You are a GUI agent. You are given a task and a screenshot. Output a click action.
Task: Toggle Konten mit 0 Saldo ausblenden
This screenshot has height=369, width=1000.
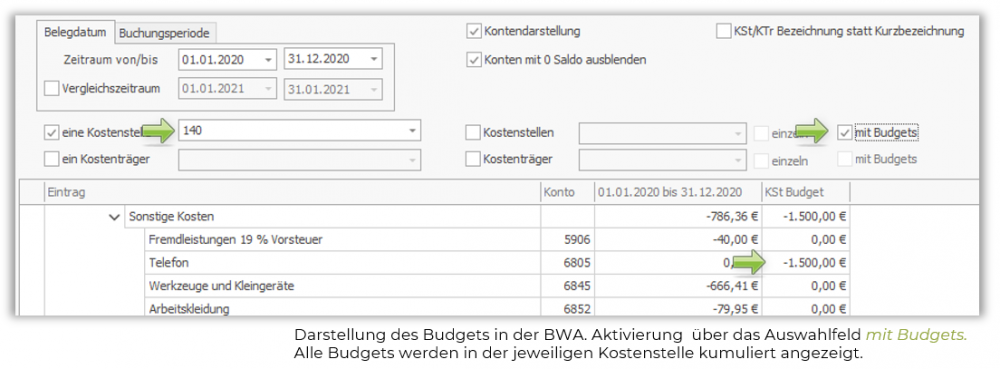click(x=473, y=60)
